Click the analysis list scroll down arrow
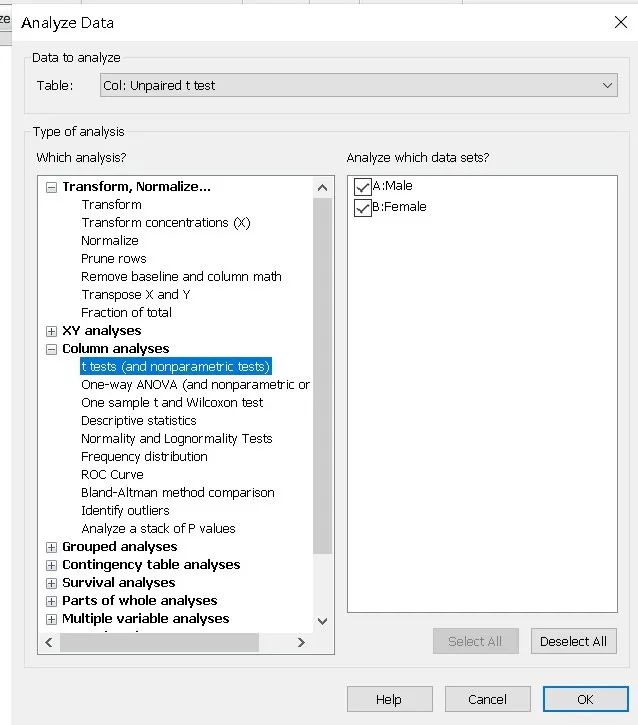Viewport: 638px width, 725px height. 323,621
